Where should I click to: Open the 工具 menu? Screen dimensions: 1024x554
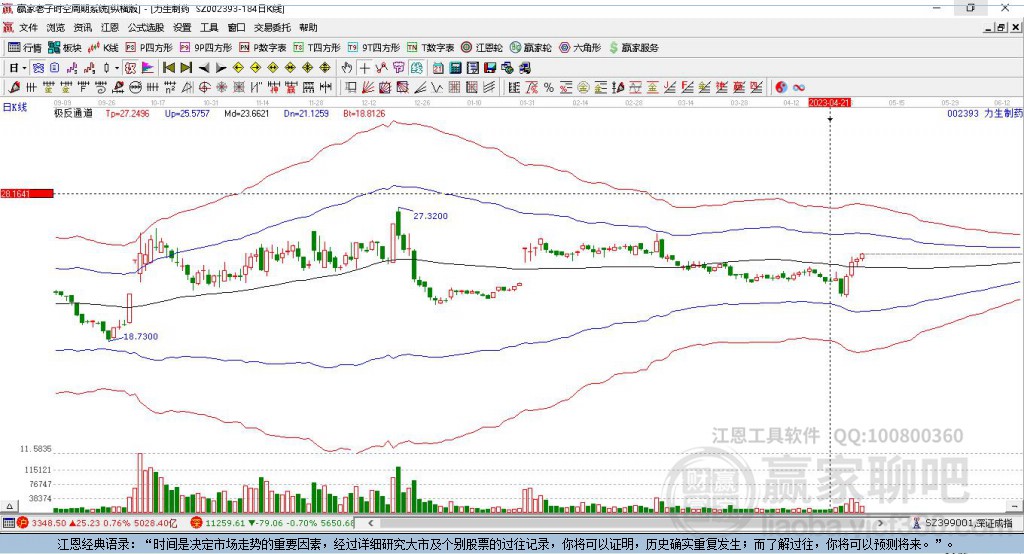[209, 27]
